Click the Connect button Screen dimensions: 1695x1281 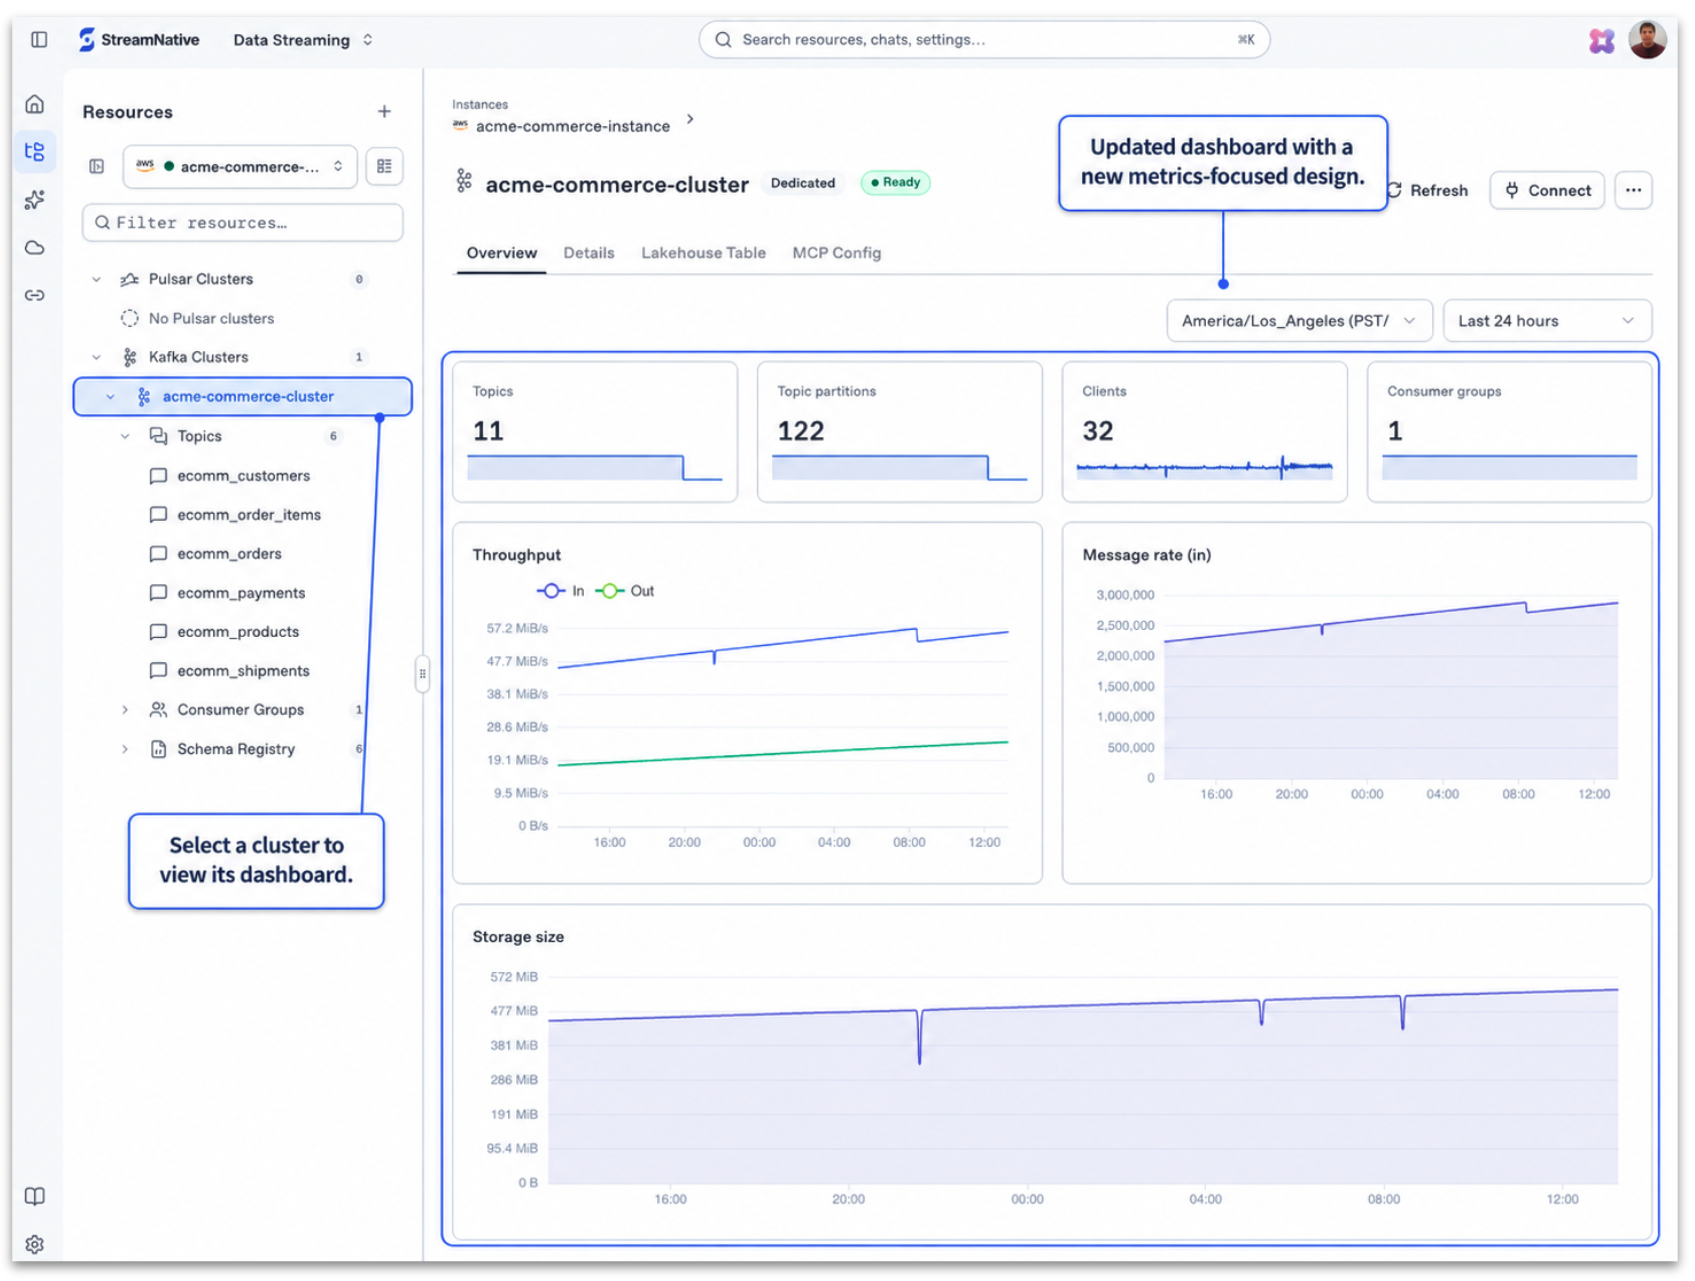click(1547, 190)
